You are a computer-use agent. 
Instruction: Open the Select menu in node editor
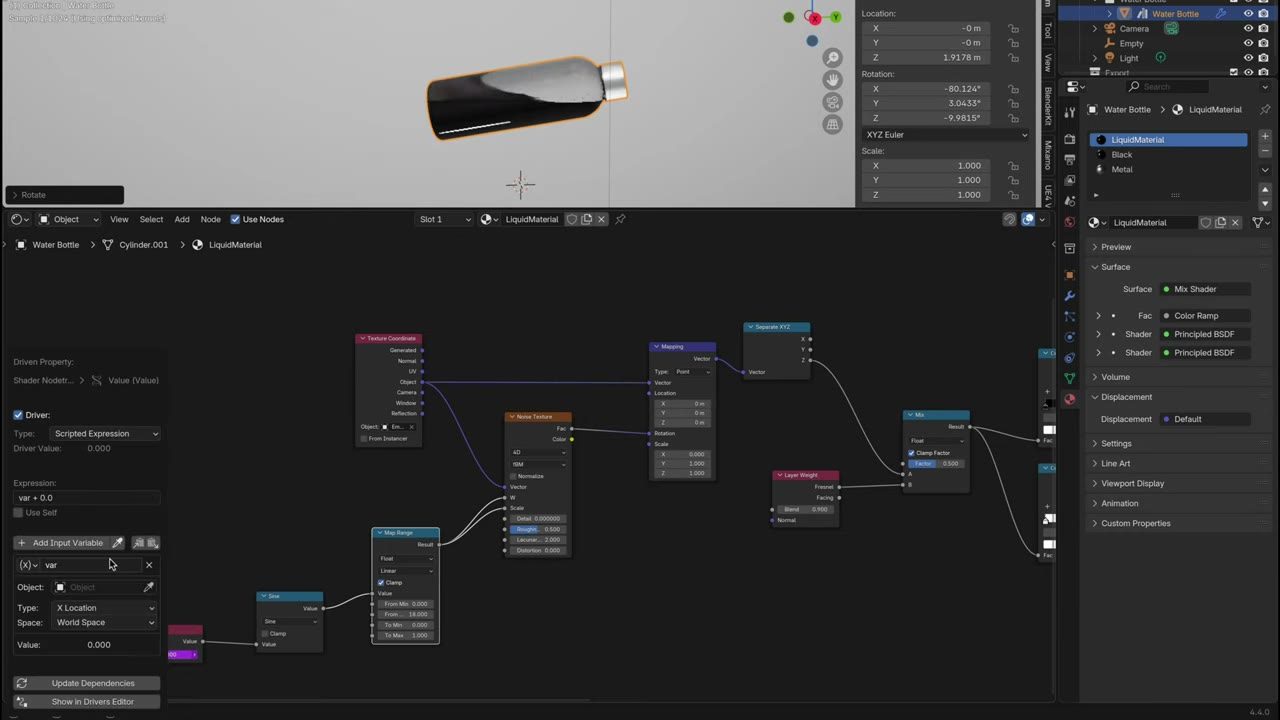(151, 219)
